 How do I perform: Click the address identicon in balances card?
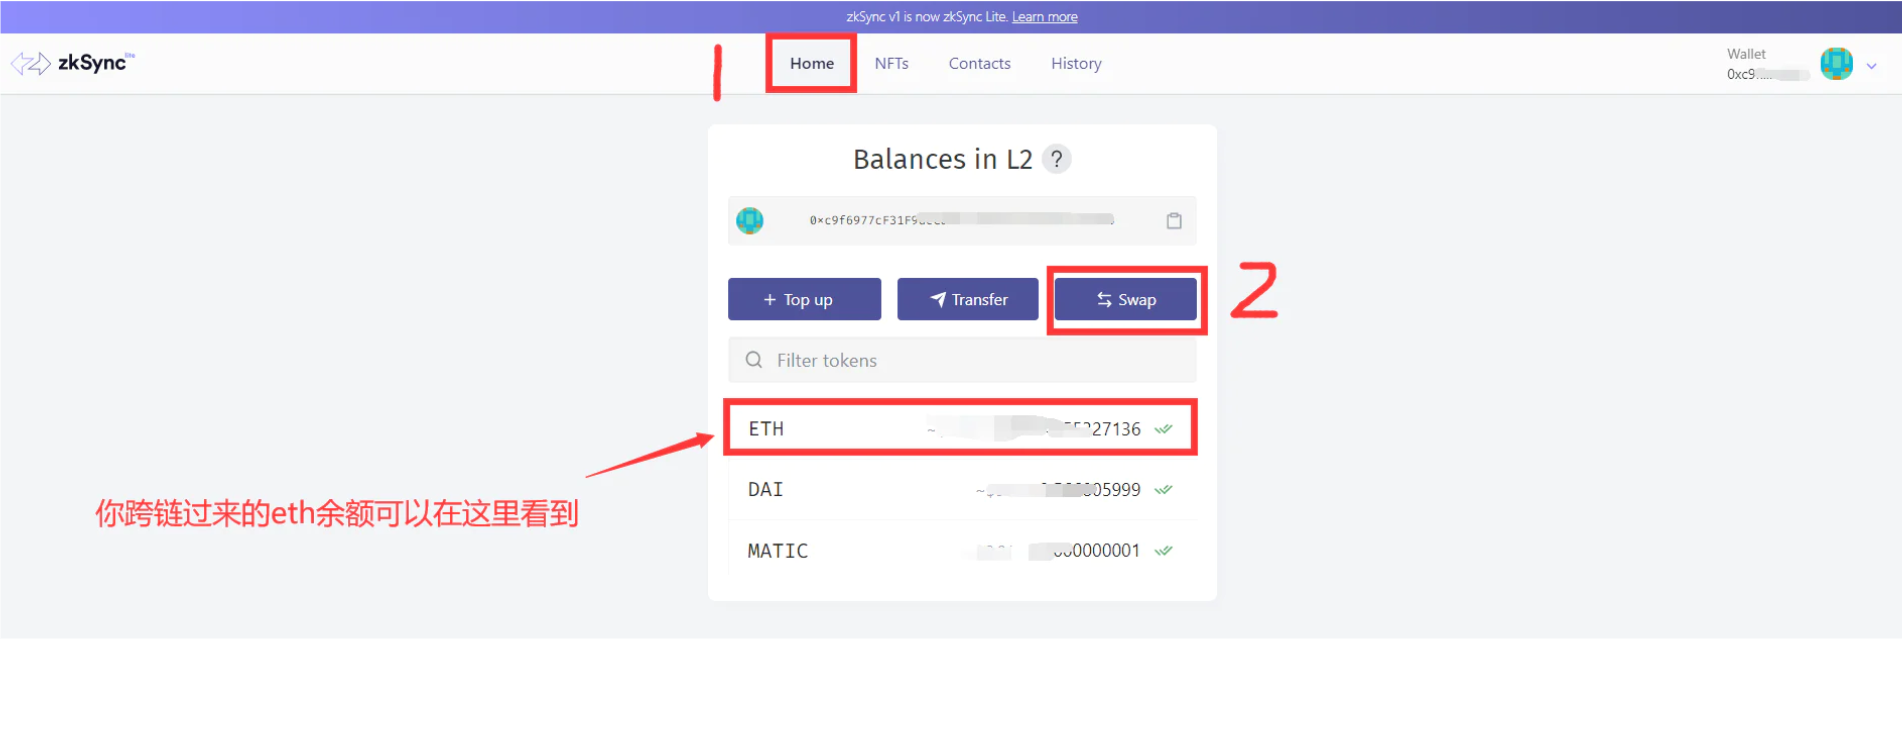click(750, 220)
